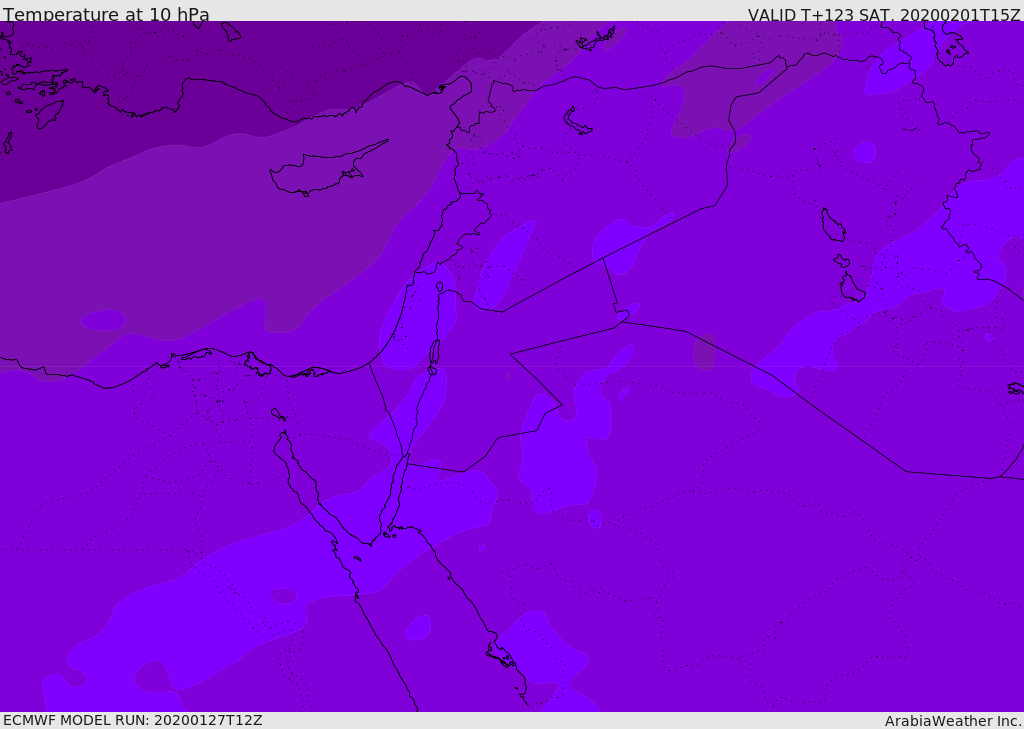Click the 'ECMWF MODEL RUN: 20200127T12Z' label
Viewport: 1024px width, 729px height.
point(133,720)
